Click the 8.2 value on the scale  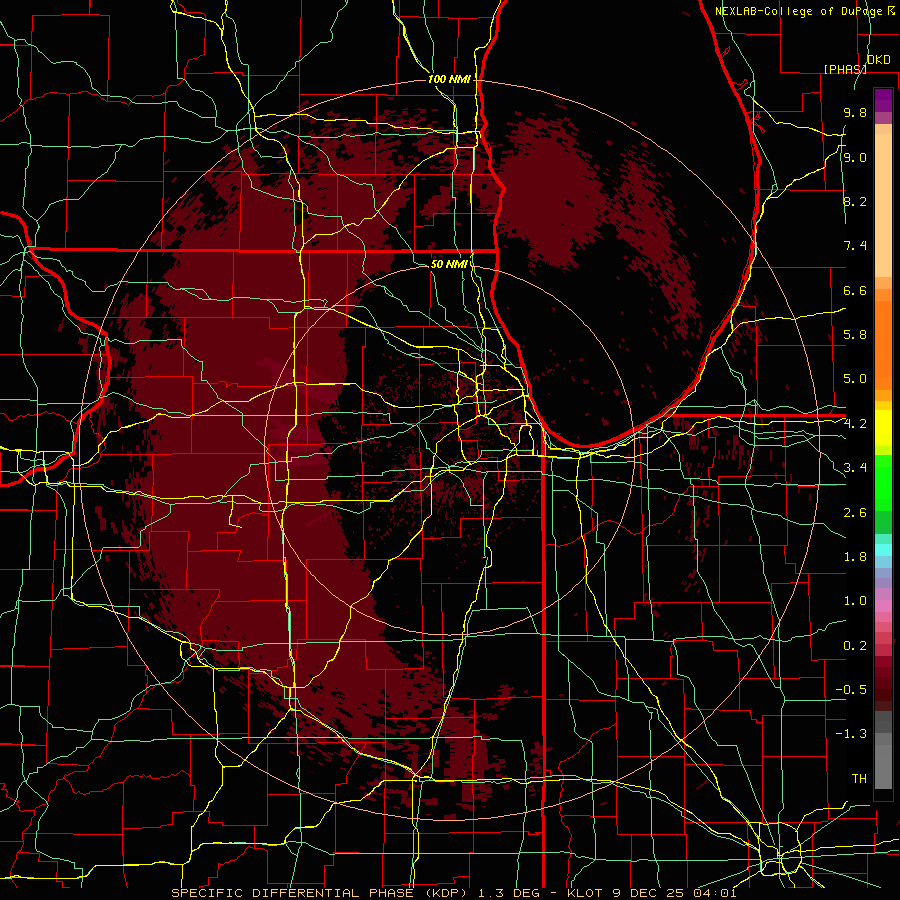pyautogui.click(x=855, y=202)
